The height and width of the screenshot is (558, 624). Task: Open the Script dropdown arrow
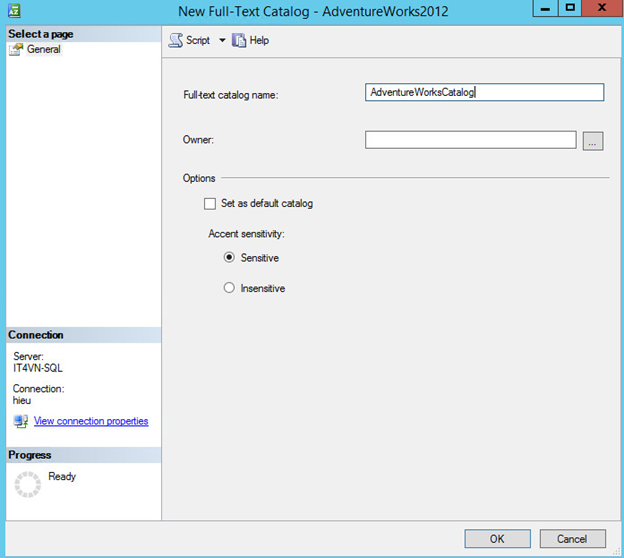222,41
